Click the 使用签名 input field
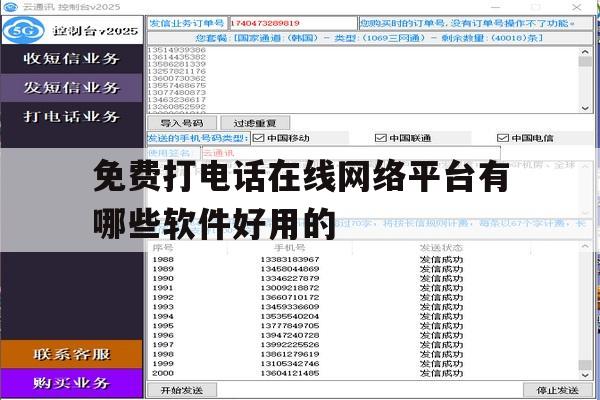Screen dimensions: 600x400 point(351,153)
